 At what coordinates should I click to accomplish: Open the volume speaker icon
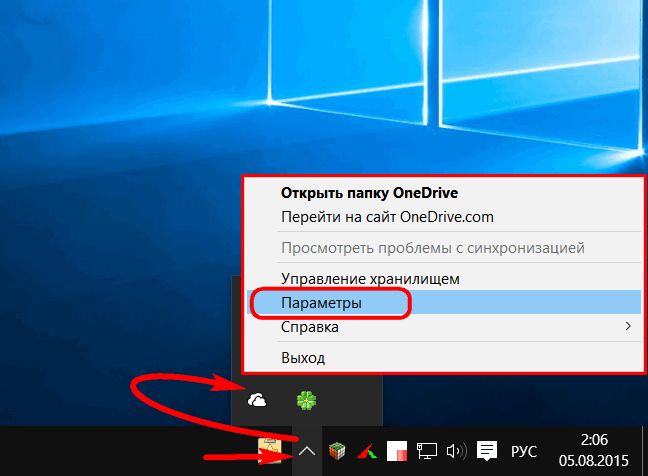click(x=456, y=451)
